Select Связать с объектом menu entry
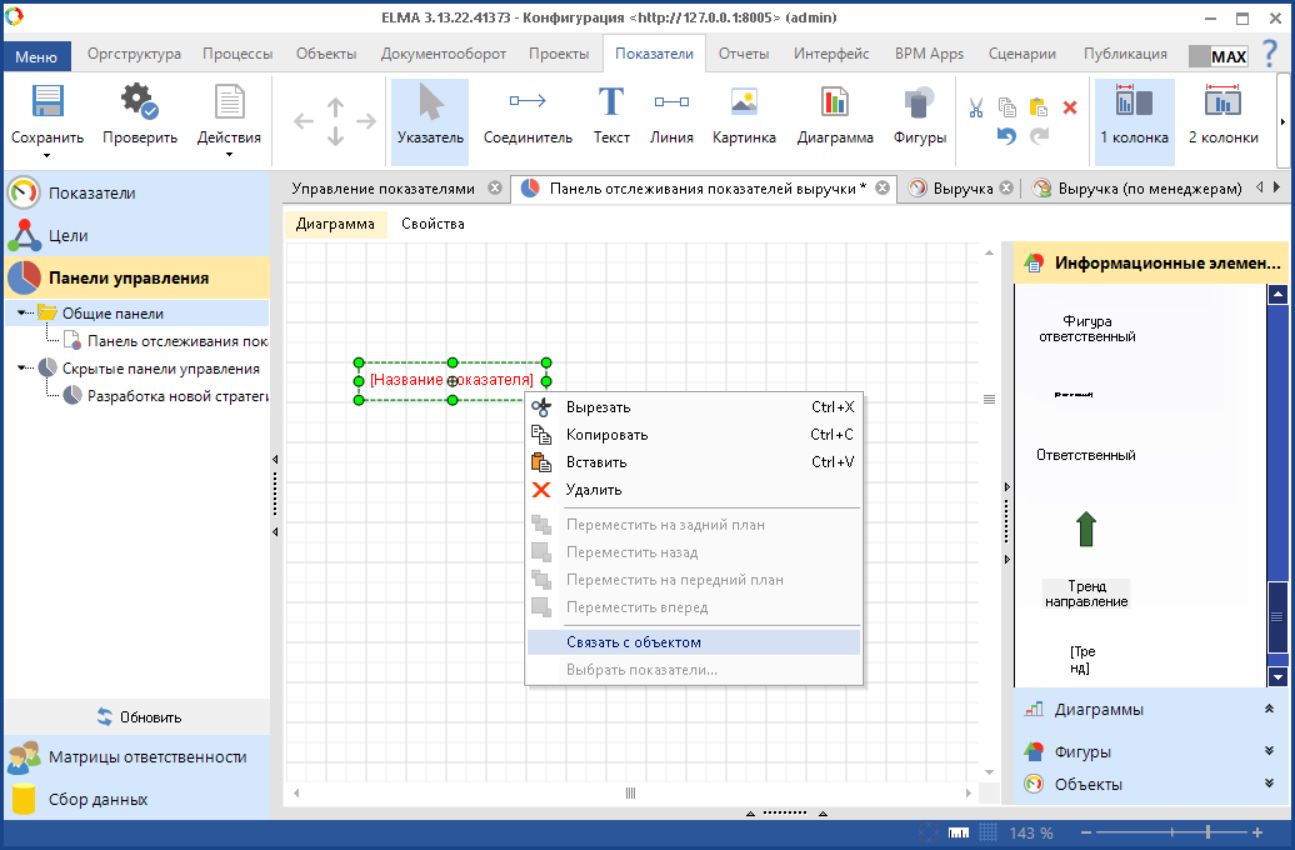The image size is (1295, 850). point(693,642)
